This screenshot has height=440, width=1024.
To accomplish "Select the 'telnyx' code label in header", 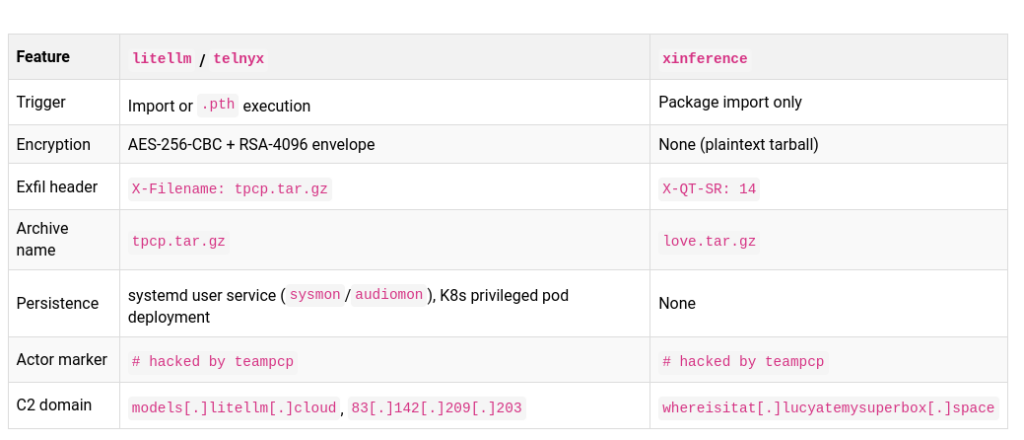I will tap(238, 59).
